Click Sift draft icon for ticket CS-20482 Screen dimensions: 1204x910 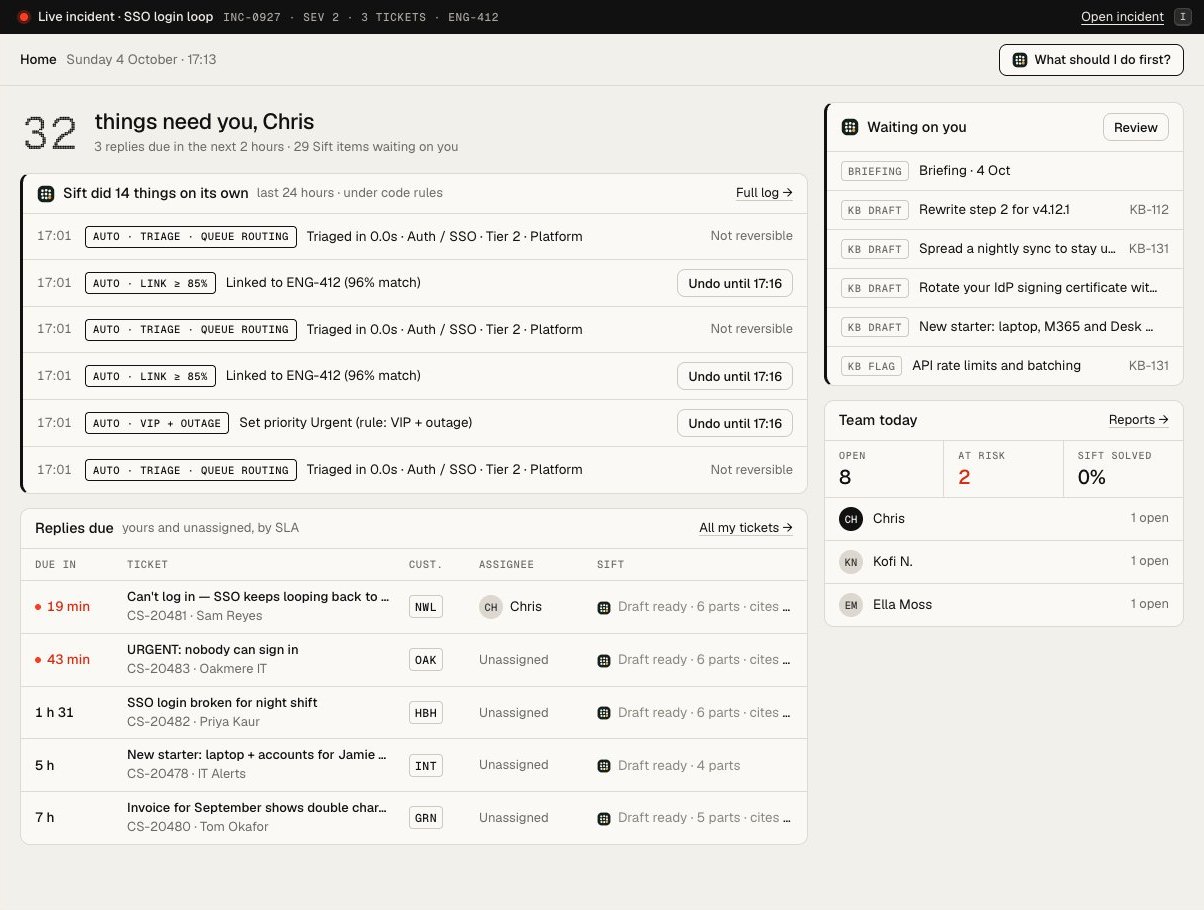point(604,713)
